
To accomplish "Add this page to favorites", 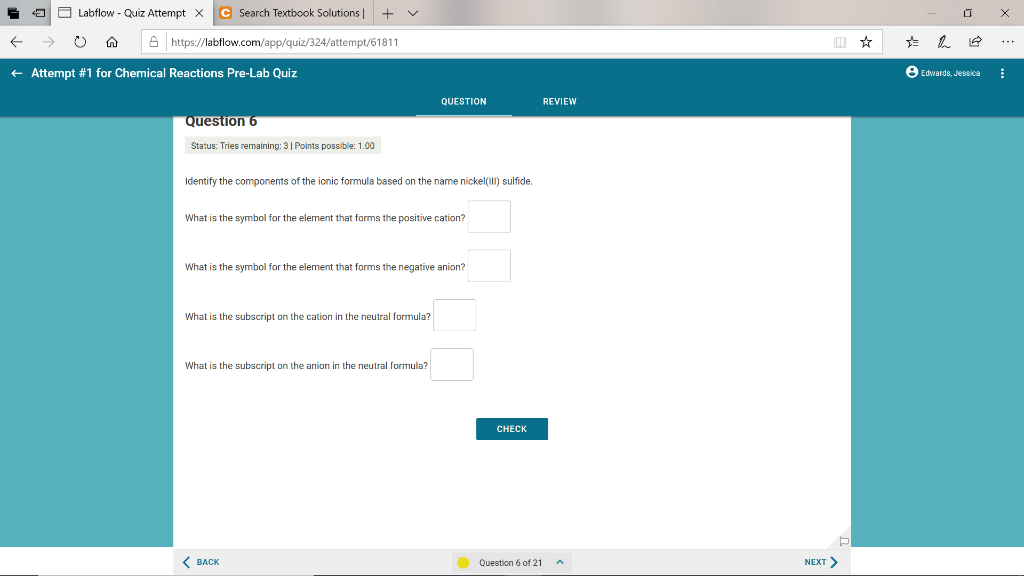I will pos(866,42).
